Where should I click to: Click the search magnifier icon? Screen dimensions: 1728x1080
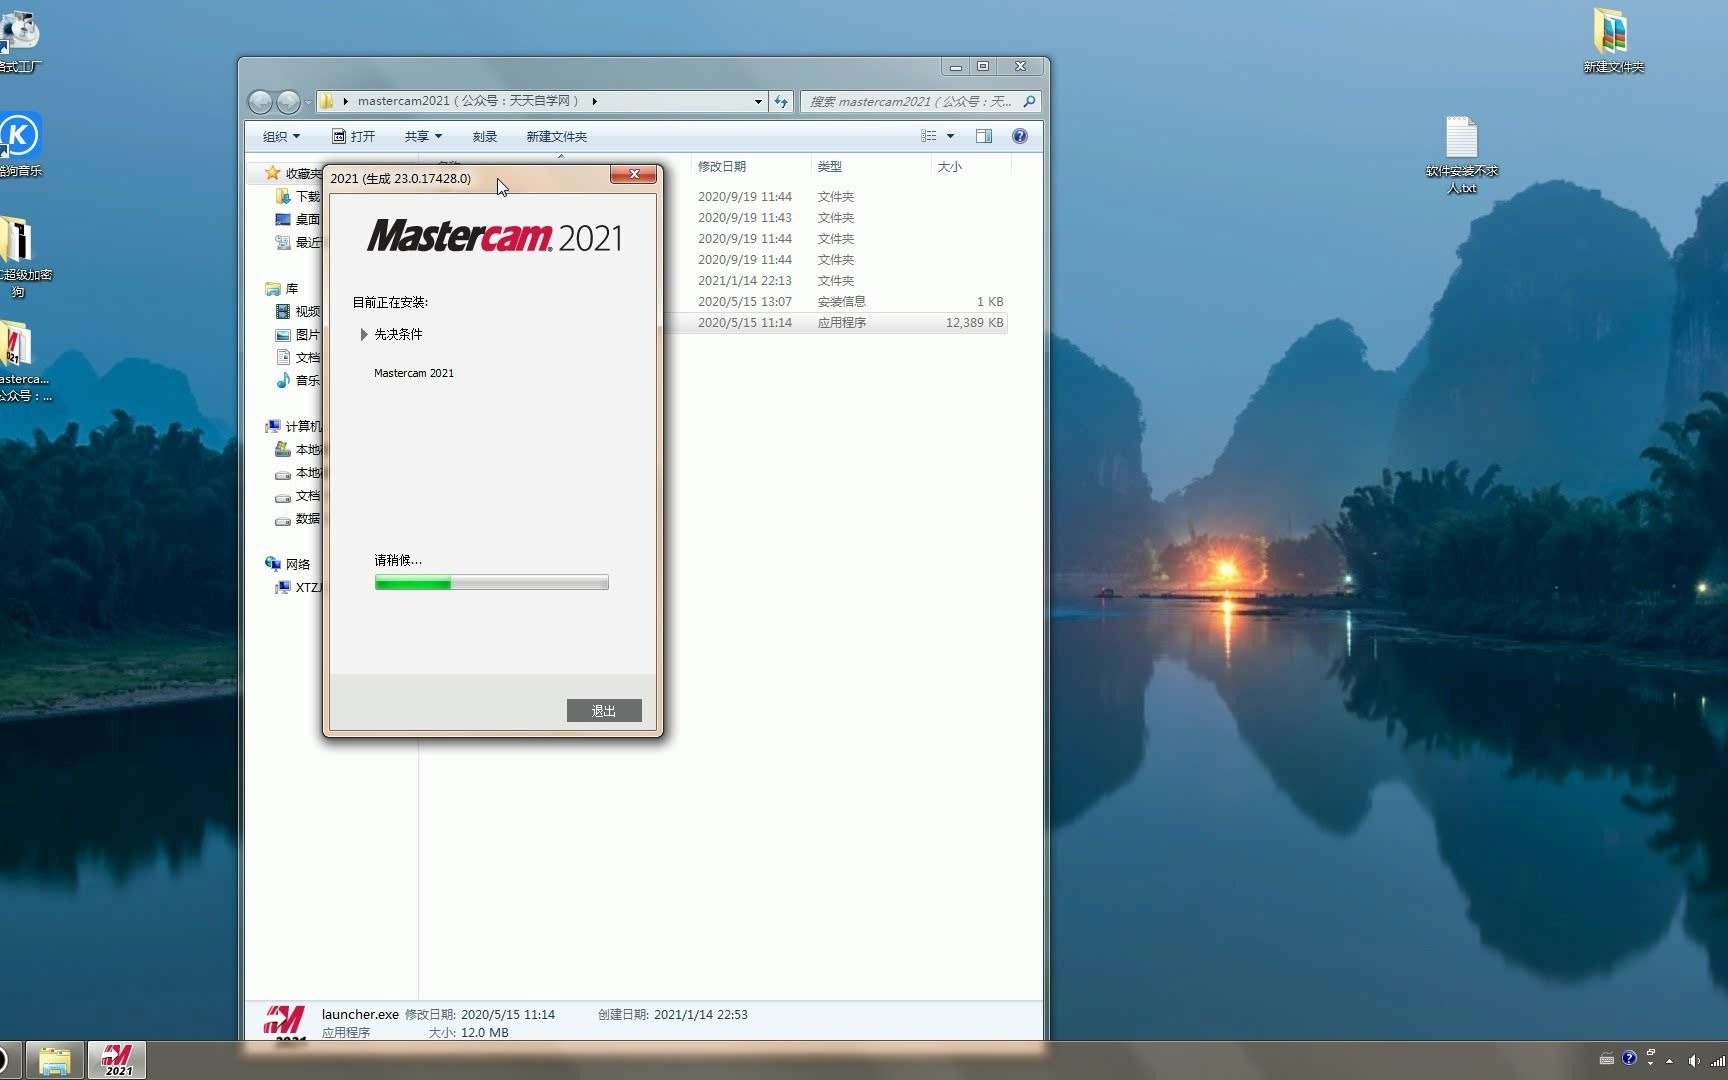[1029, 101]
